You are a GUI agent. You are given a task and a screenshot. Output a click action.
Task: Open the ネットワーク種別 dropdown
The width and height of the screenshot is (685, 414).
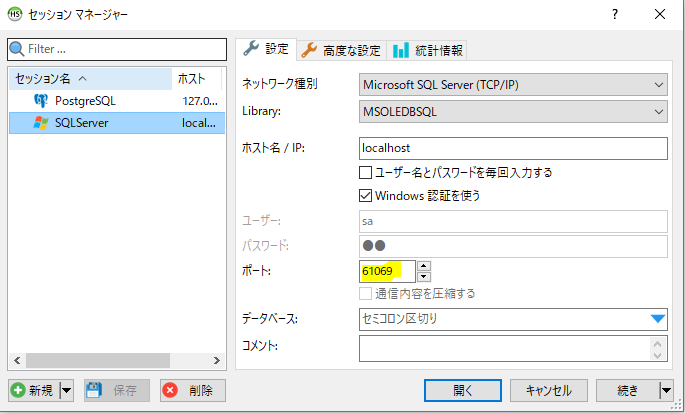tap(513, 85)
